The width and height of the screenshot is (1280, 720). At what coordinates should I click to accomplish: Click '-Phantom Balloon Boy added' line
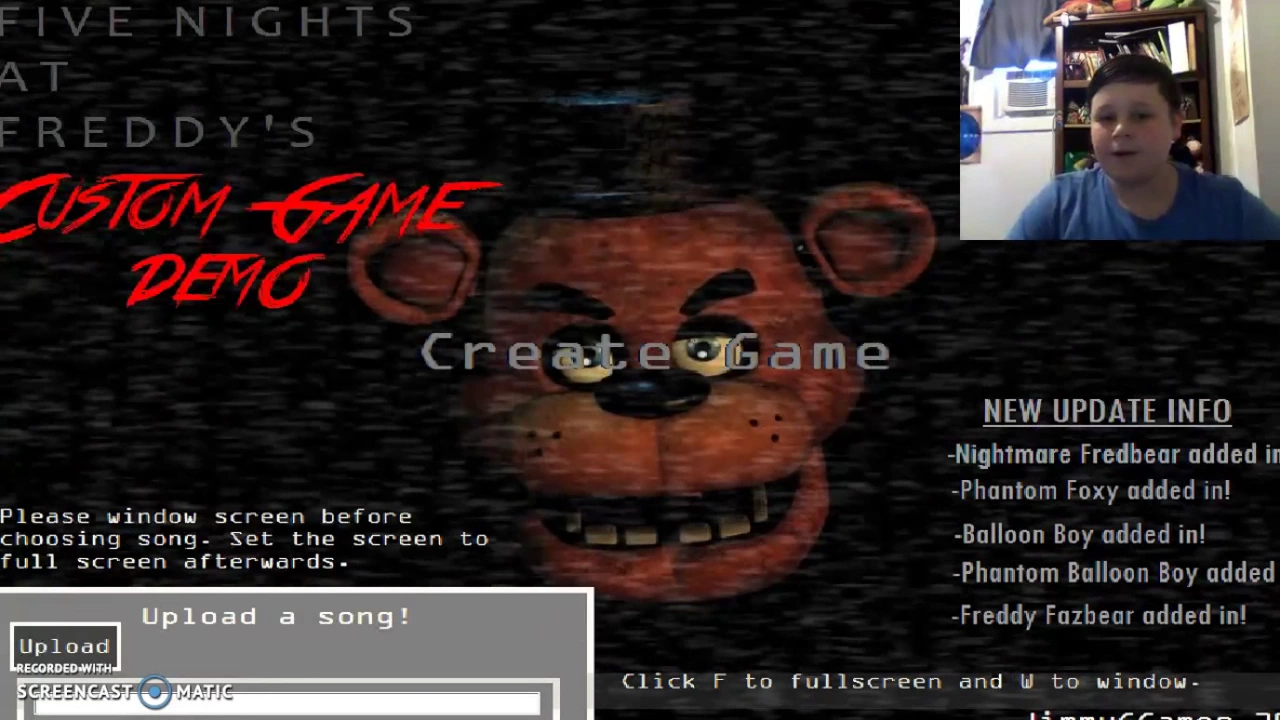tap(1115, 573)
